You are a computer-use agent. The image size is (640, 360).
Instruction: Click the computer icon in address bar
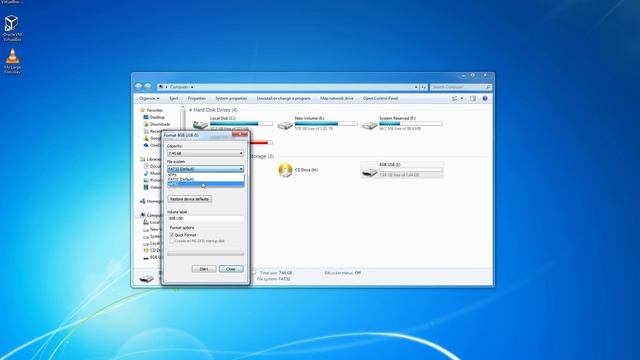[x=161, y=87]
